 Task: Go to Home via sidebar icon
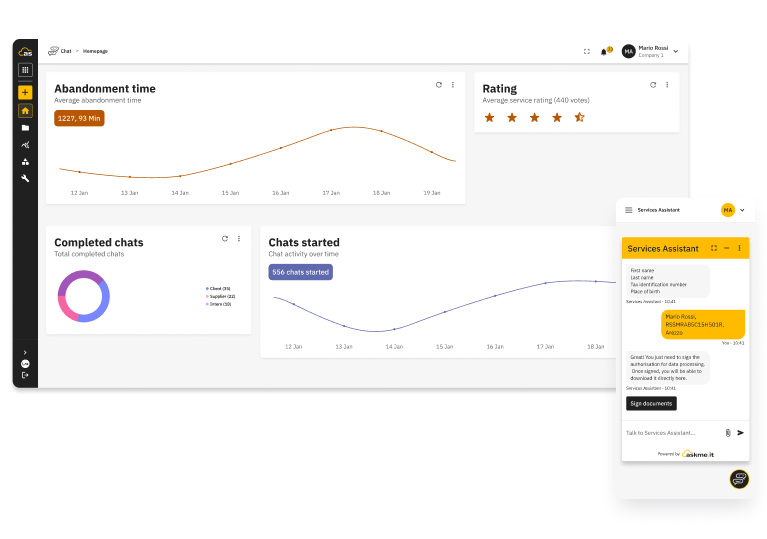pos(25,111)
